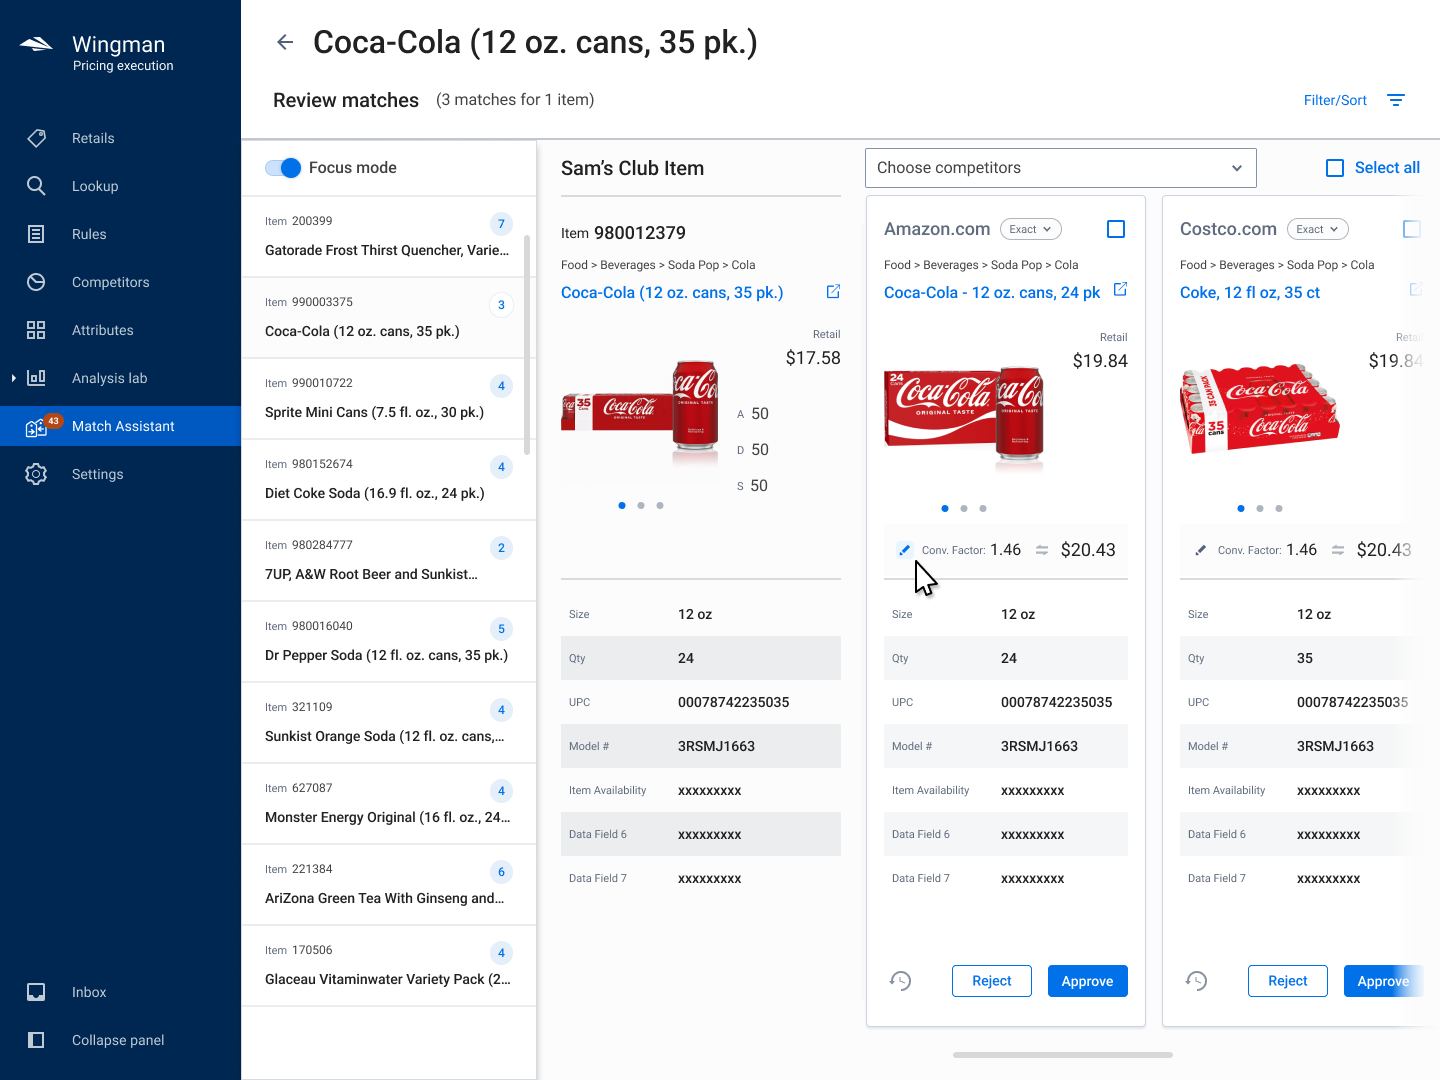This screenshot has width=1440, height=1080.
Task: Open the Filter/Sort options icon
Action: click(1396, 100)
